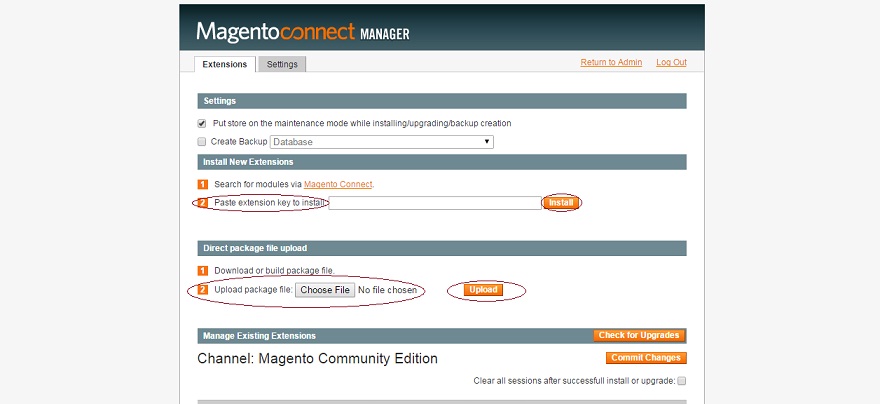Screen dimensions: 880x404
Task: Click the 'Install New Extensions' section header
Action: 442,162
